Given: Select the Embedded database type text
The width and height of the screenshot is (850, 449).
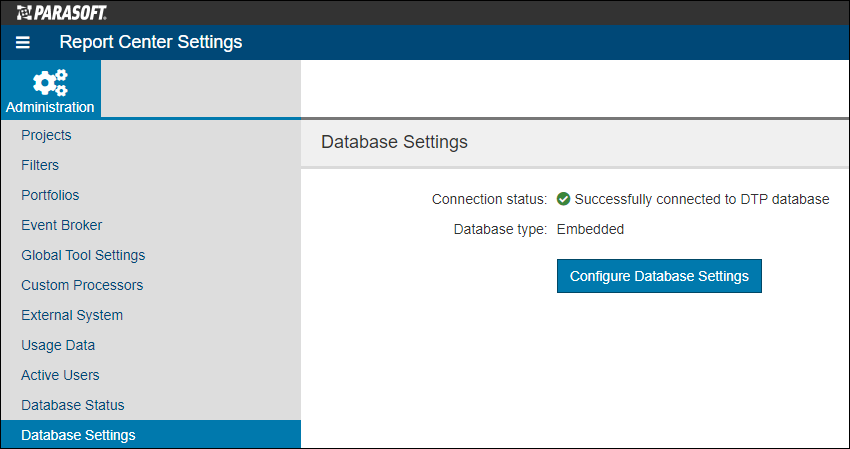Looking at the screenshot, I should click(590, 229).
